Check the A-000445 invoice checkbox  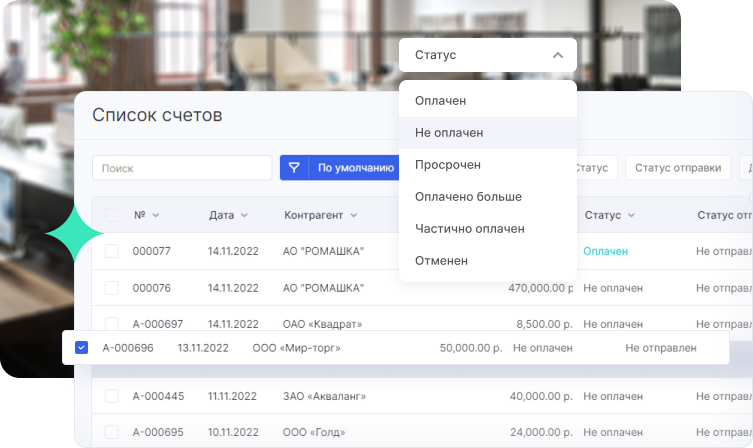111,396
